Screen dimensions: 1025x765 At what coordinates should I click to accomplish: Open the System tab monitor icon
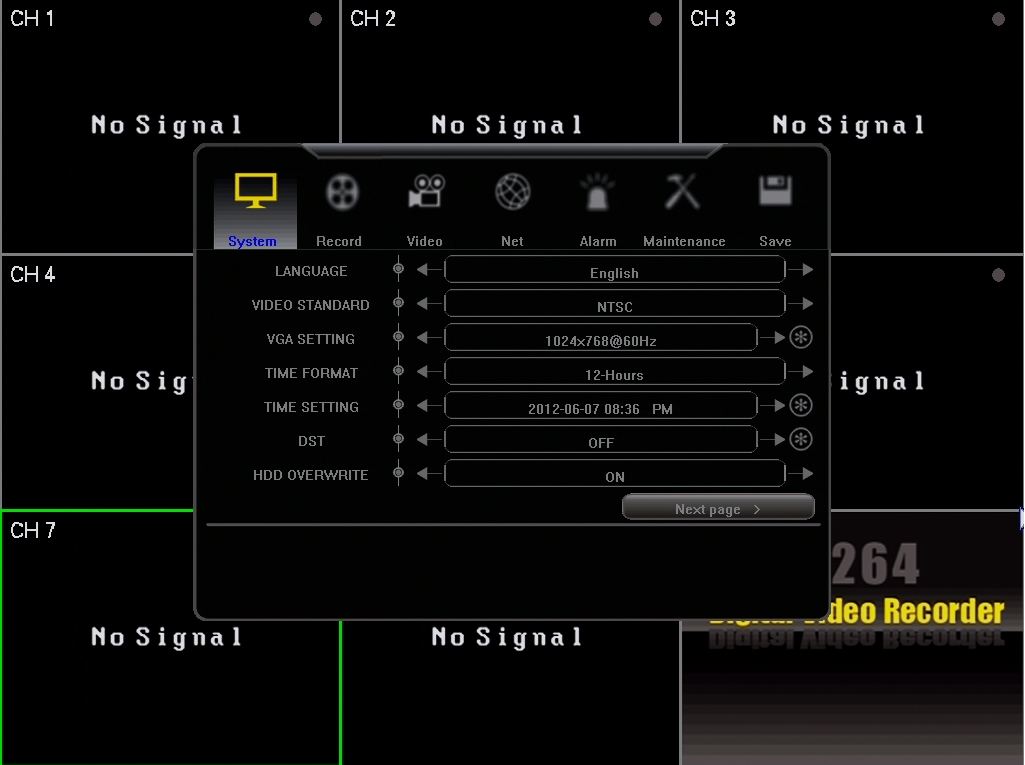click(256, 190)
